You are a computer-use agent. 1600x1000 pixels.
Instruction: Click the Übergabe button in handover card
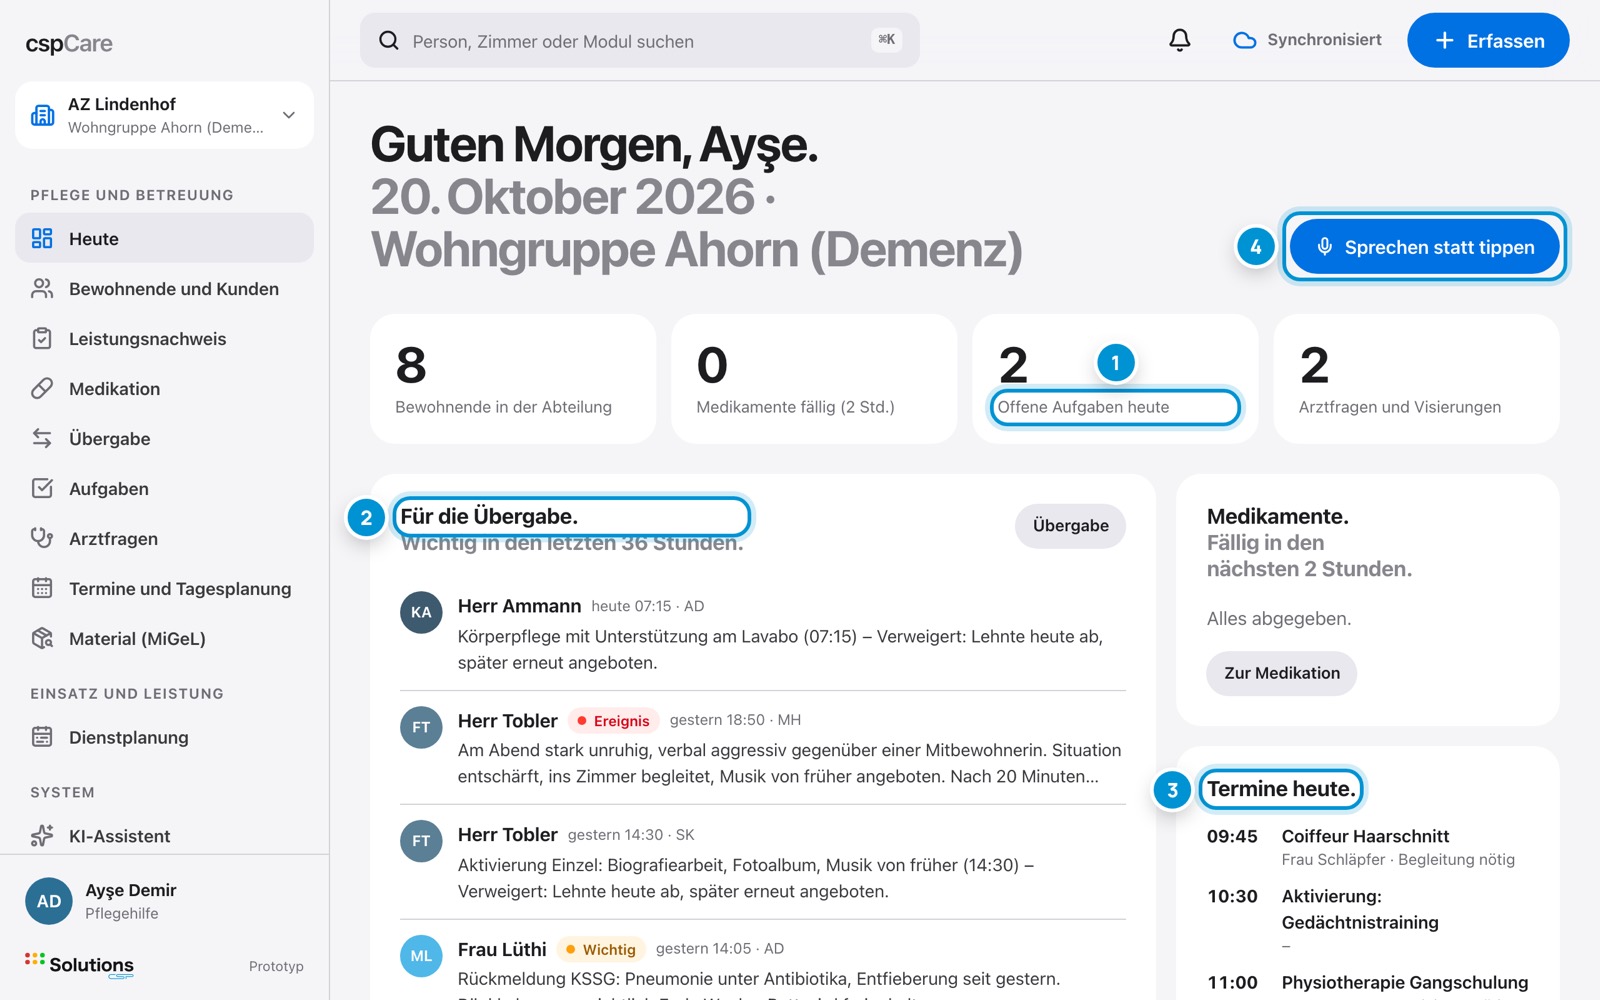click(1070, 526)
